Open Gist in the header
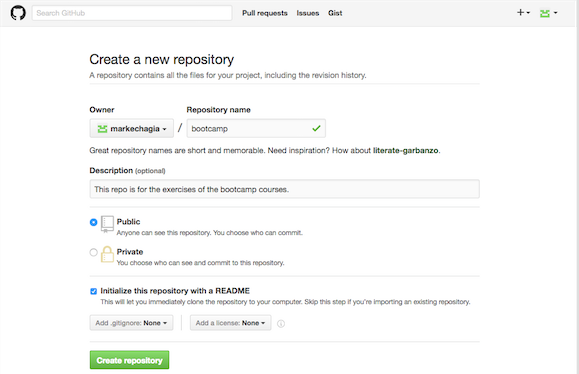Screen dimensions: 579x374 [335, 13]
